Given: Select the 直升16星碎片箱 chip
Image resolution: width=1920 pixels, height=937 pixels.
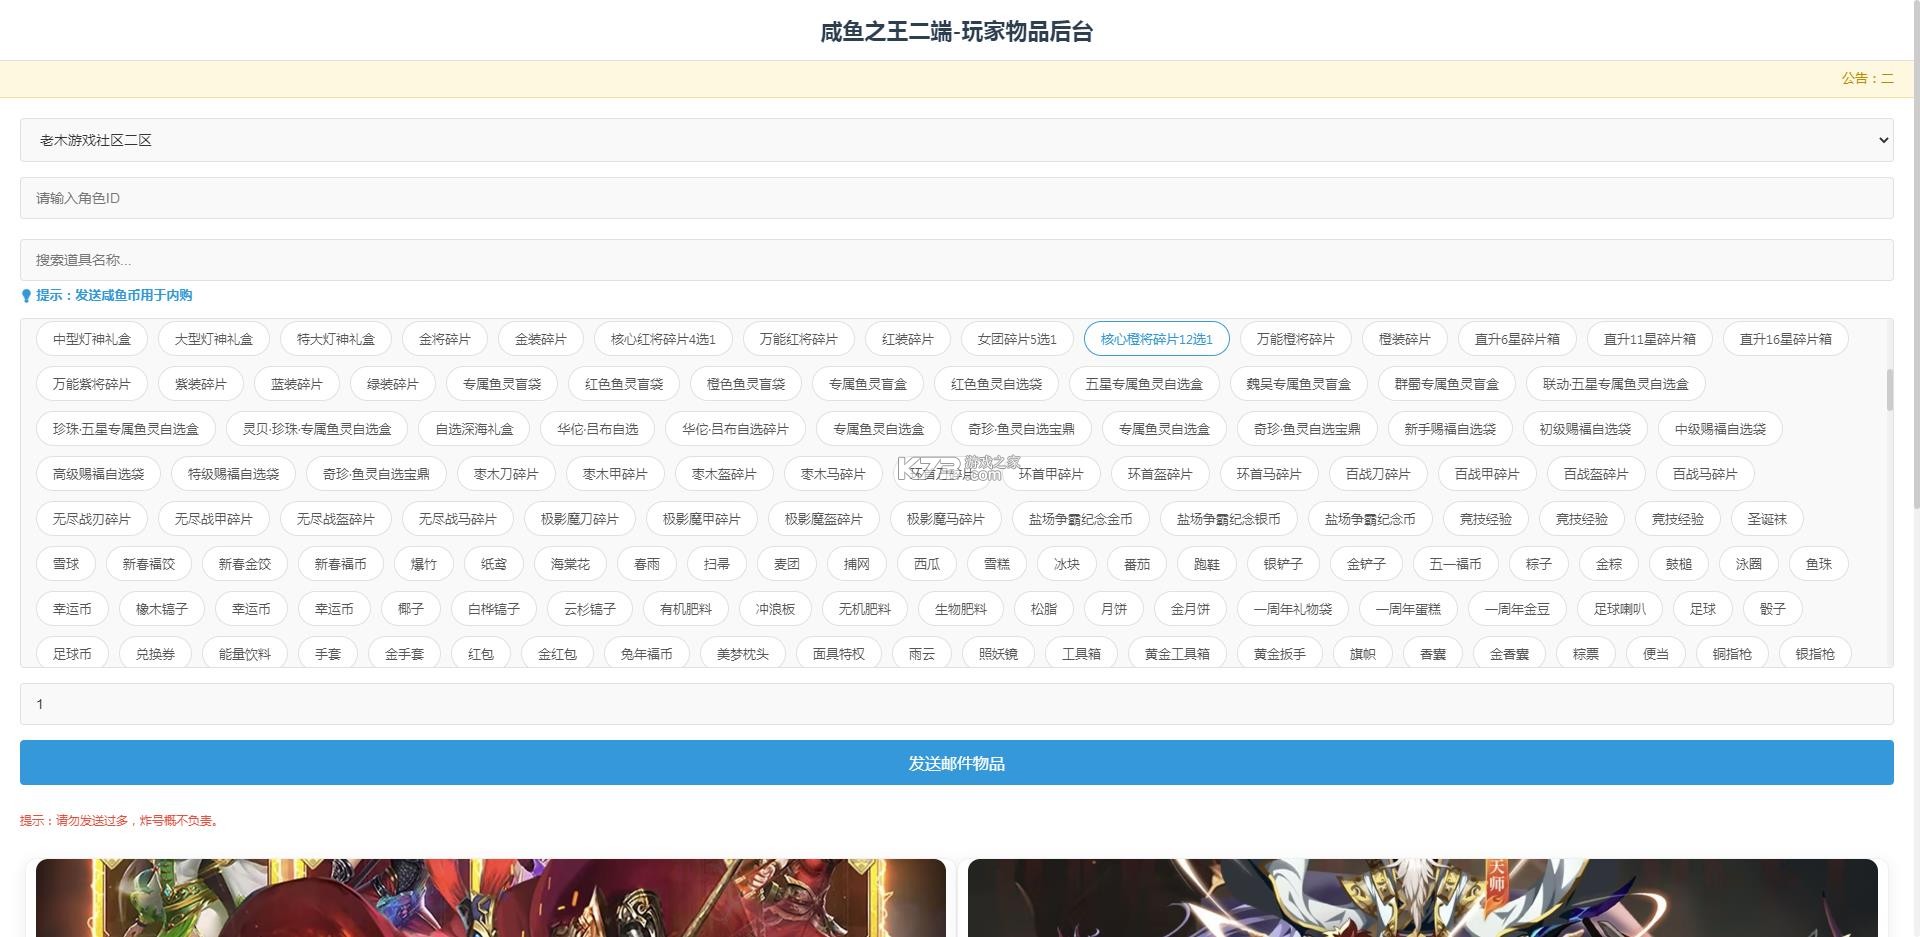Looking at the screenshot, I should (x=1786, y=339).
